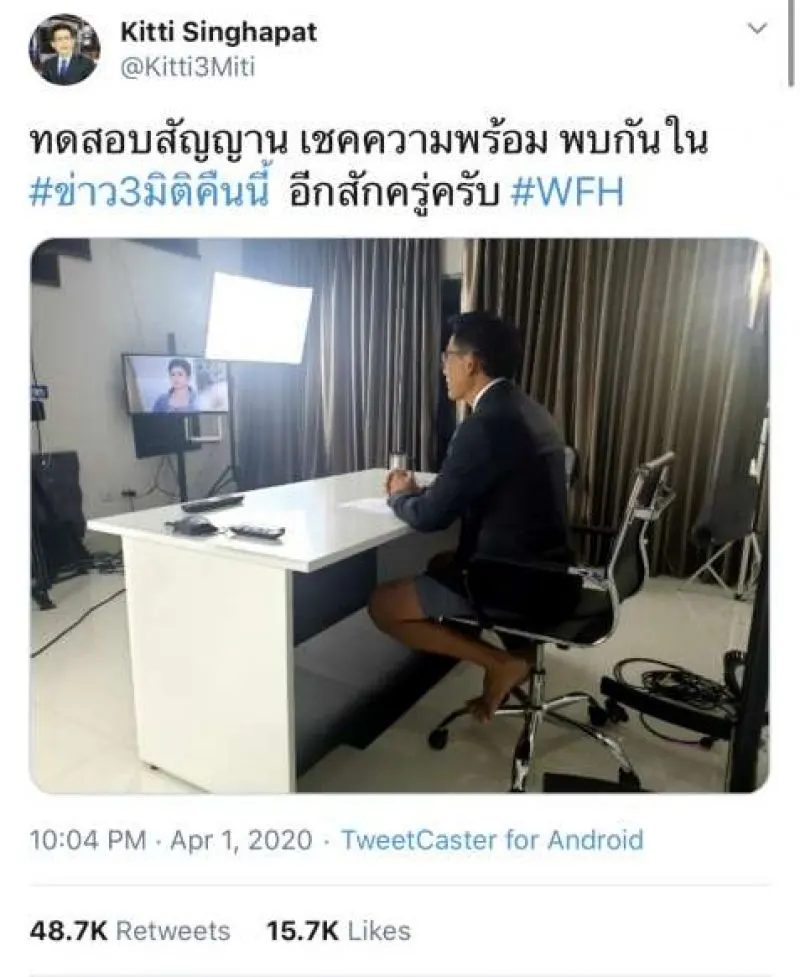The height and width of the screenshot is (977, 800).
Task: Open the #ข่าว3มิติคืนนี้ hashtag
Action: (150, 193)
